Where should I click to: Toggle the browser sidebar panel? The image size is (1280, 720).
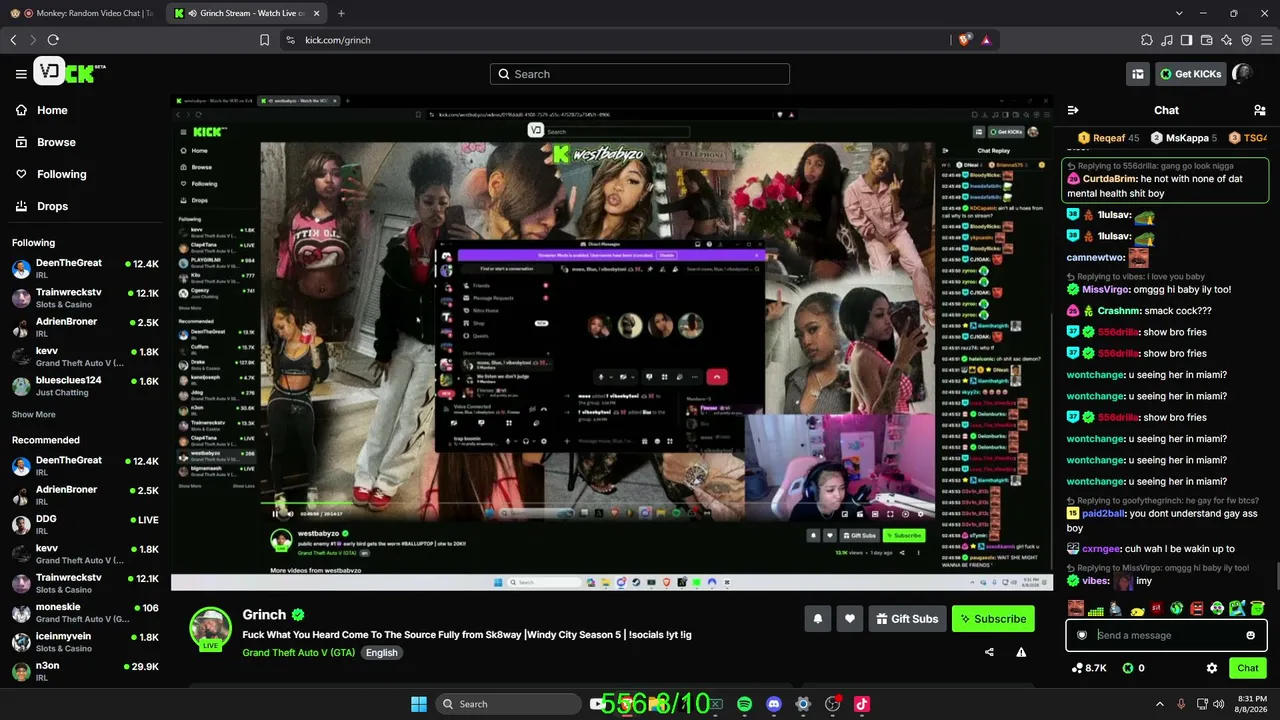point(1187,40)
